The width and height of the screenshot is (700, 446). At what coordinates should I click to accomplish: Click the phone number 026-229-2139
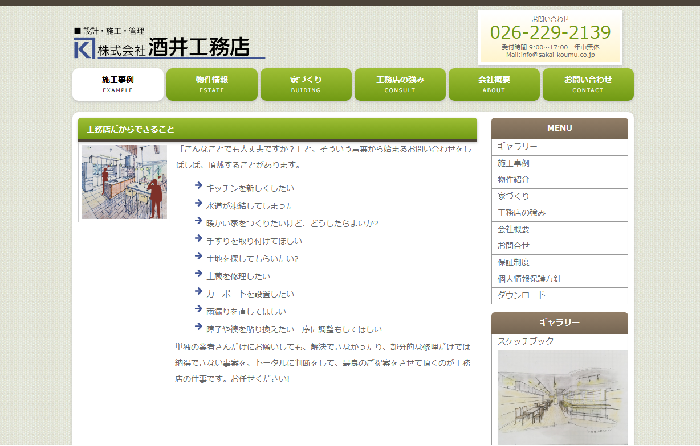tap(550, 33)
